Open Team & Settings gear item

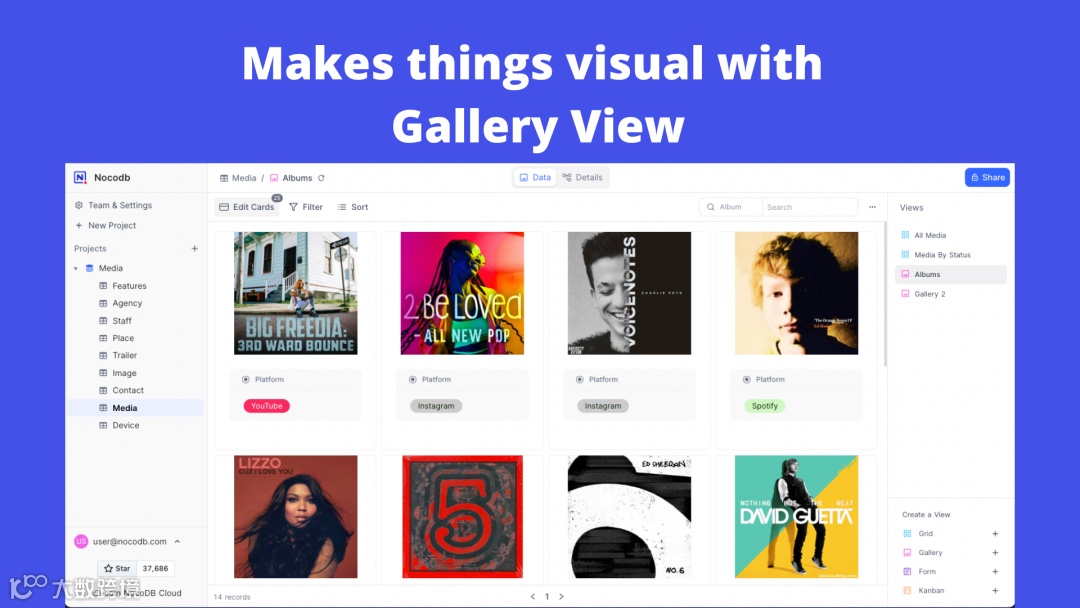click(x=113, y=205)
